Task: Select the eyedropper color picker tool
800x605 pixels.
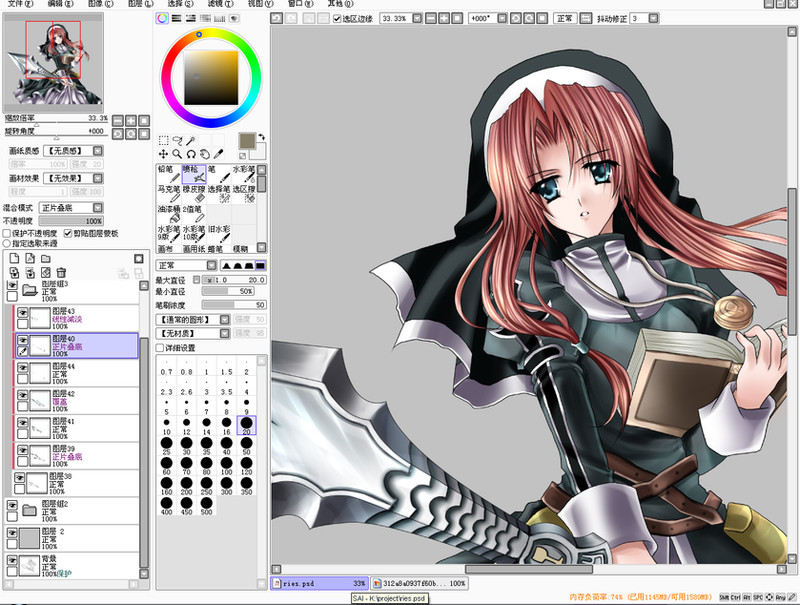Action: (x=218, y=154)
